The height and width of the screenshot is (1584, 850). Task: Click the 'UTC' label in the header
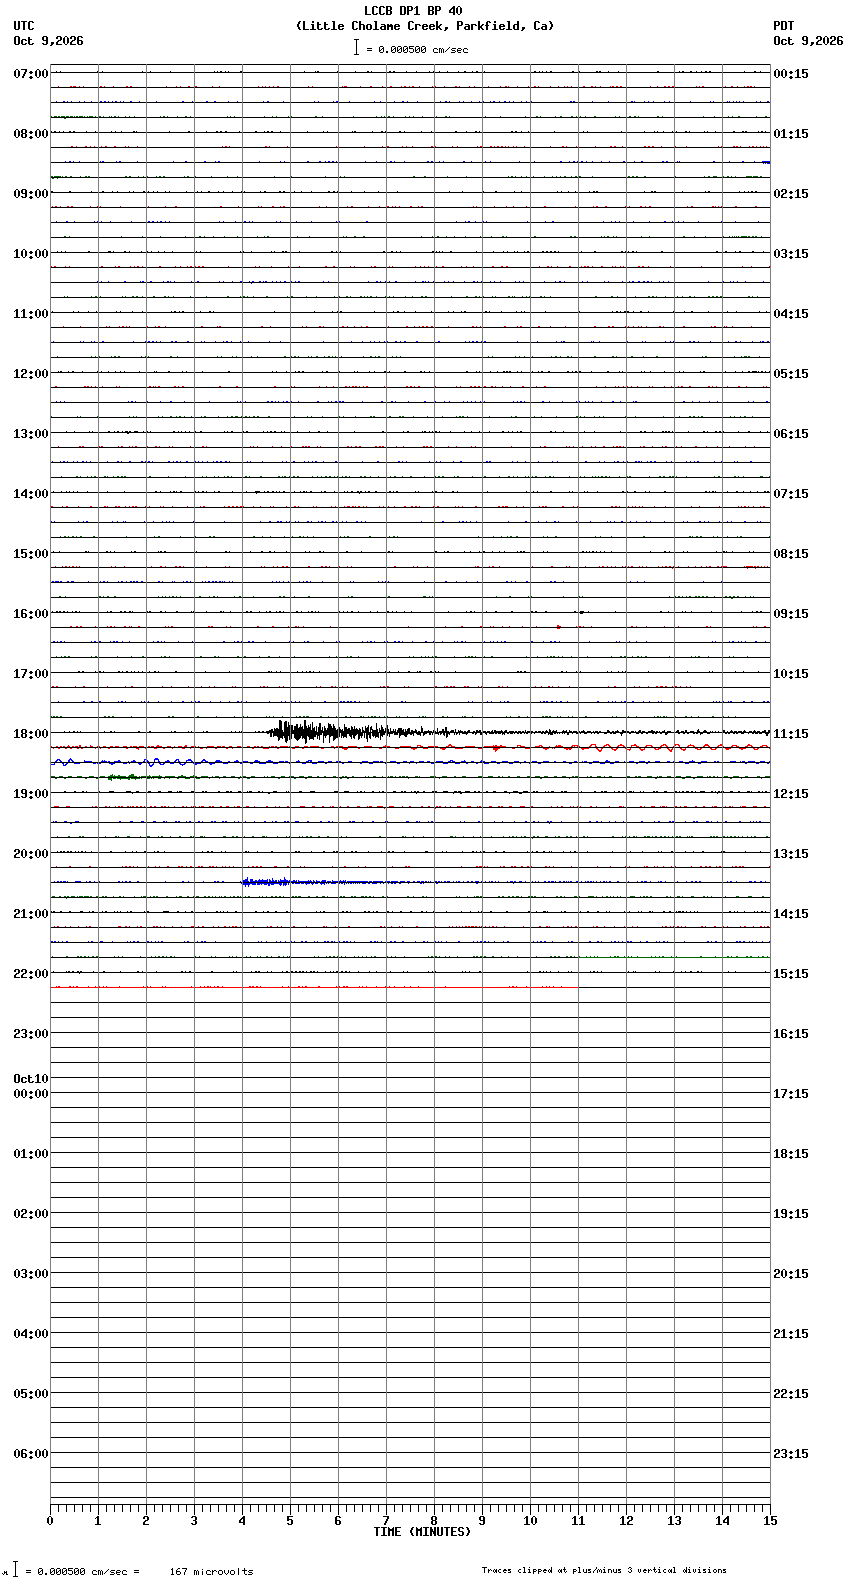pyautogui.click(x=24, y=26)
